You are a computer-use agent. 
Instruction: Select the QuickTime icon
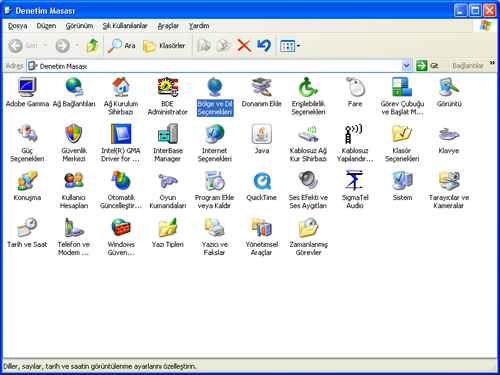click(x=262, y=186)
